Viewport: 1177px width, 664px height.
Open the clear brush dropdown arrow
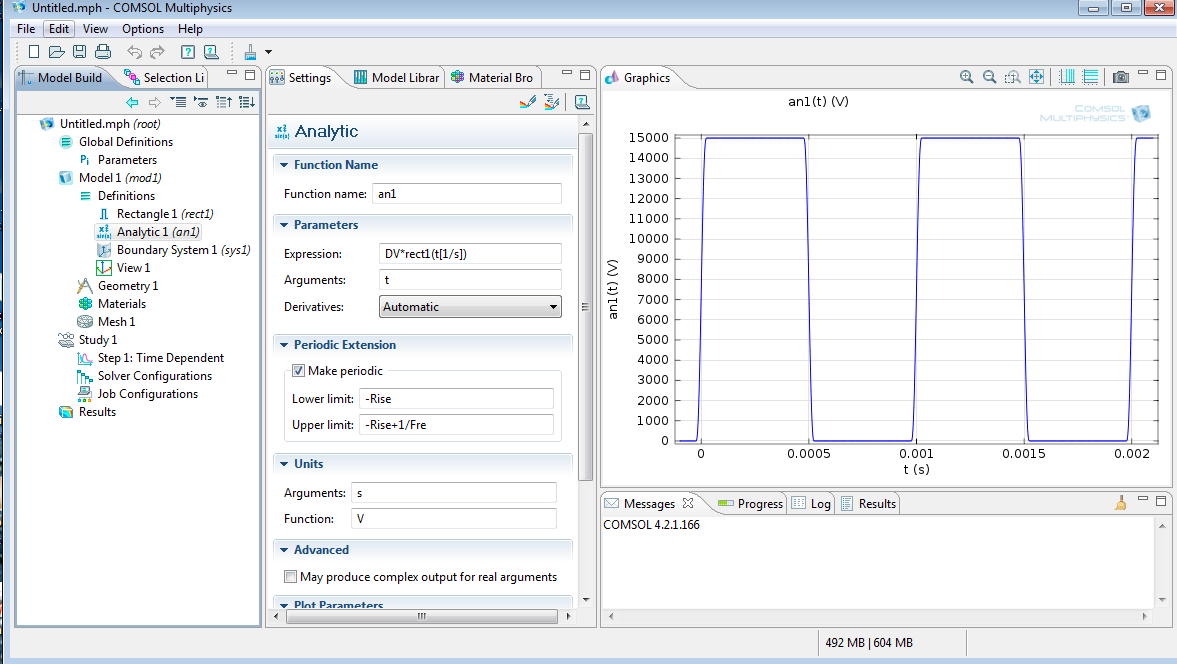coord(269,52)
